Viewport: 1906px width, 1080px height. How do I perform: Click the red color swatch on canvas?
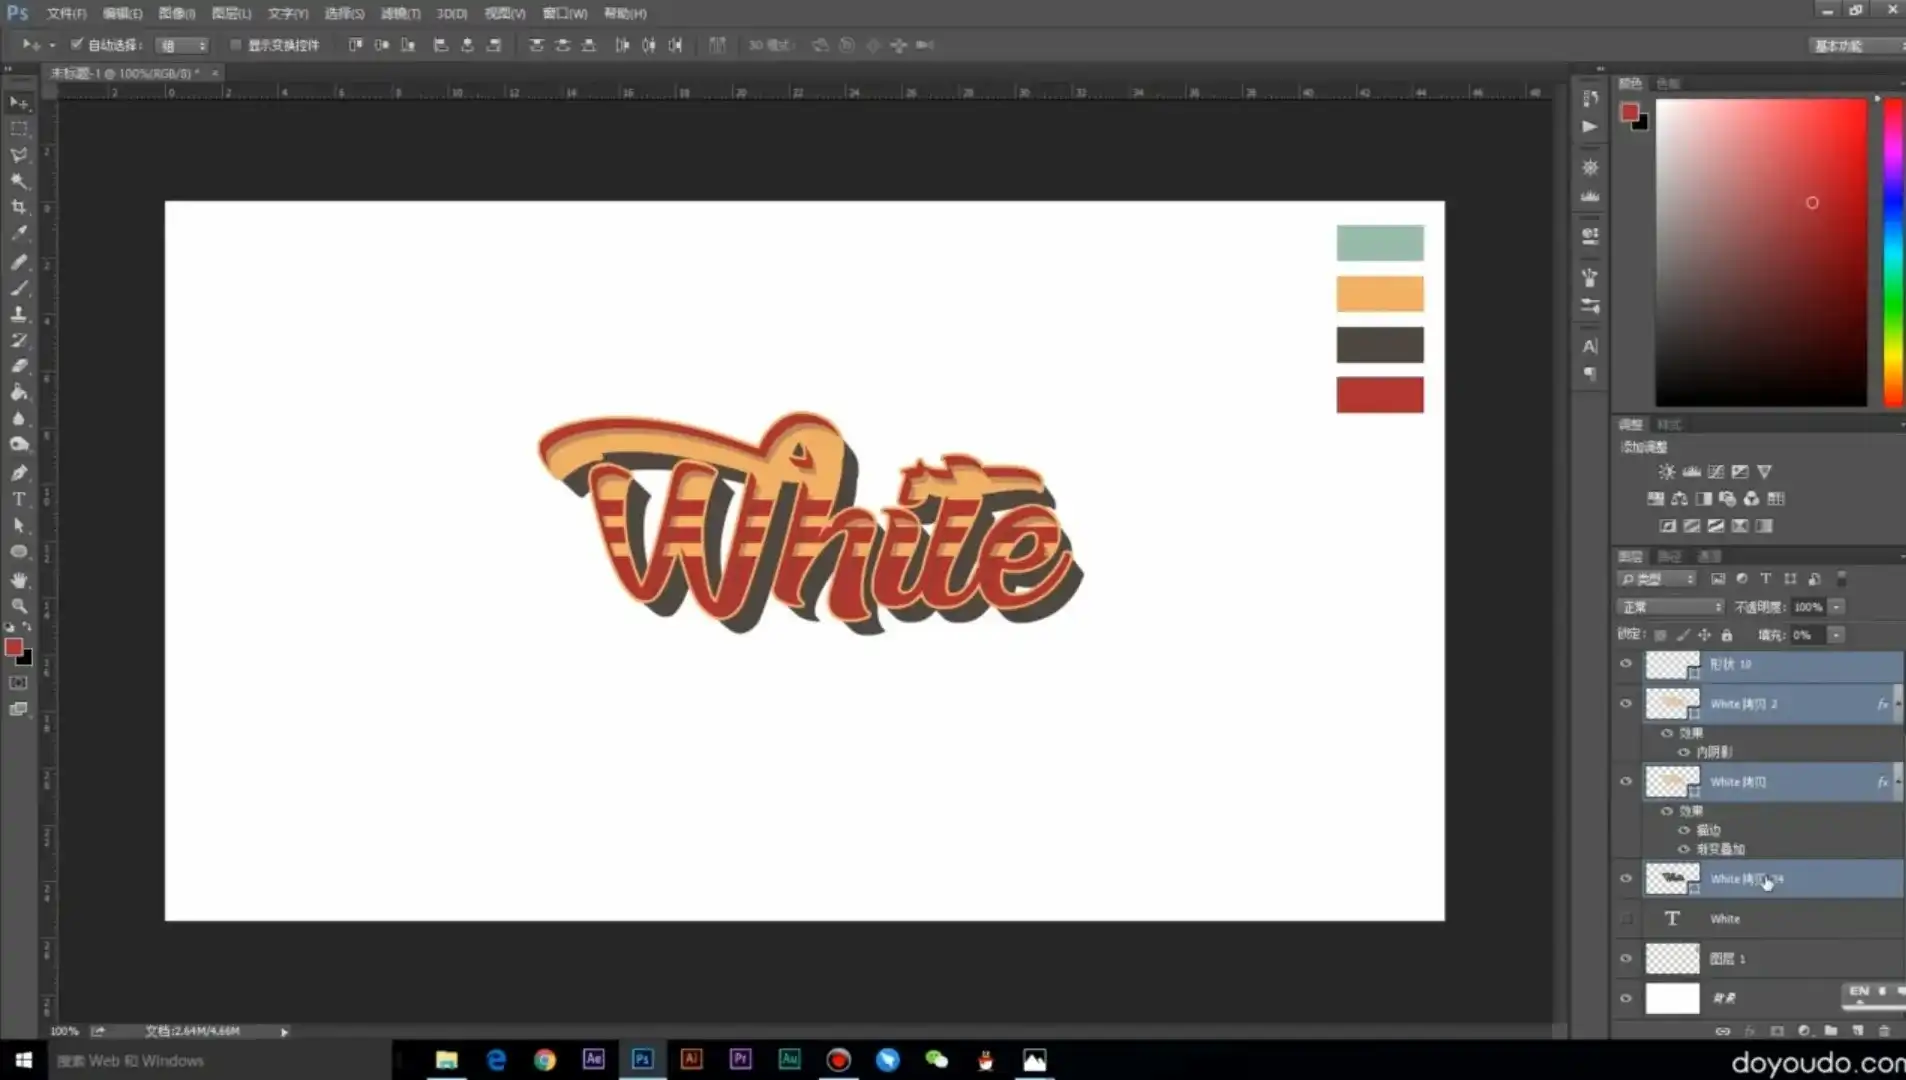1380,395
